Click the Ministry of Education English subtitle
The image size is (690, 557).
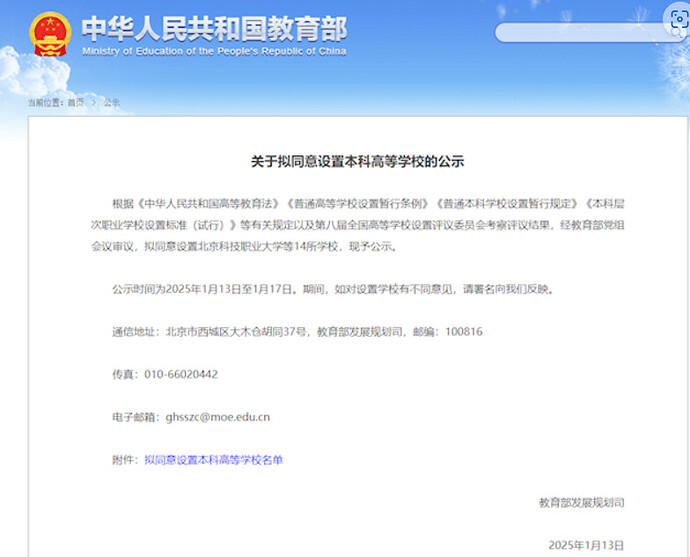[x=214, y=51]
